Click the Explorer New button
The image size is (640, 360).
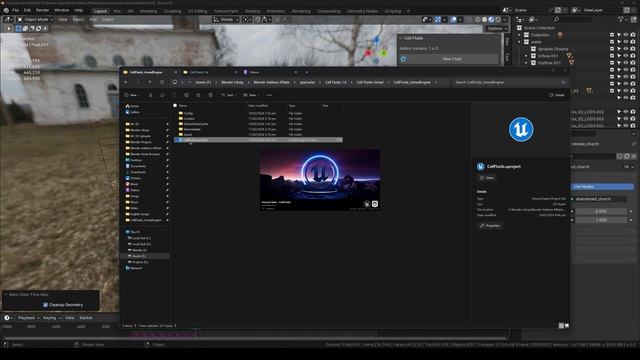131,95
